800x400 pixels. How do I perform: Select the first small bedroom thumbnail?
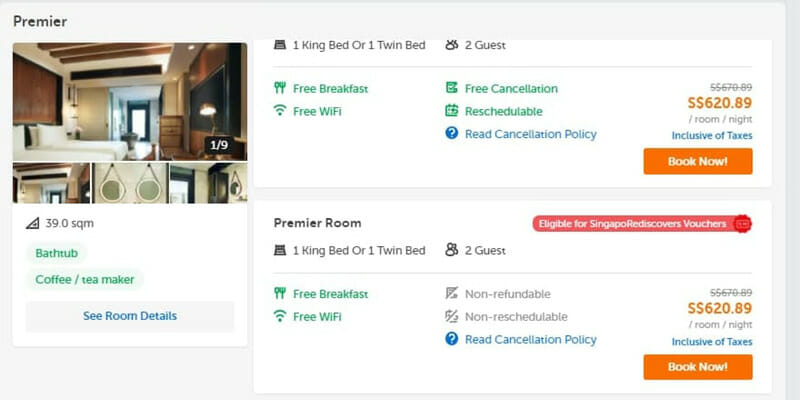pos(52,183)
